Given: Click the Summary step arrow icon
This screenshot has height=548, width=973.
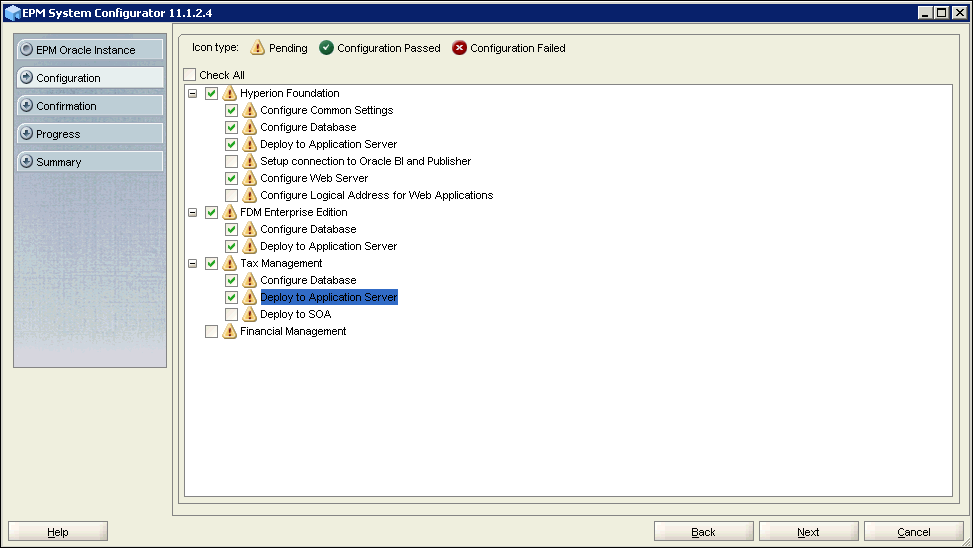Looking at the screenshot, I should pyautogui.click(x=27, y=161).
